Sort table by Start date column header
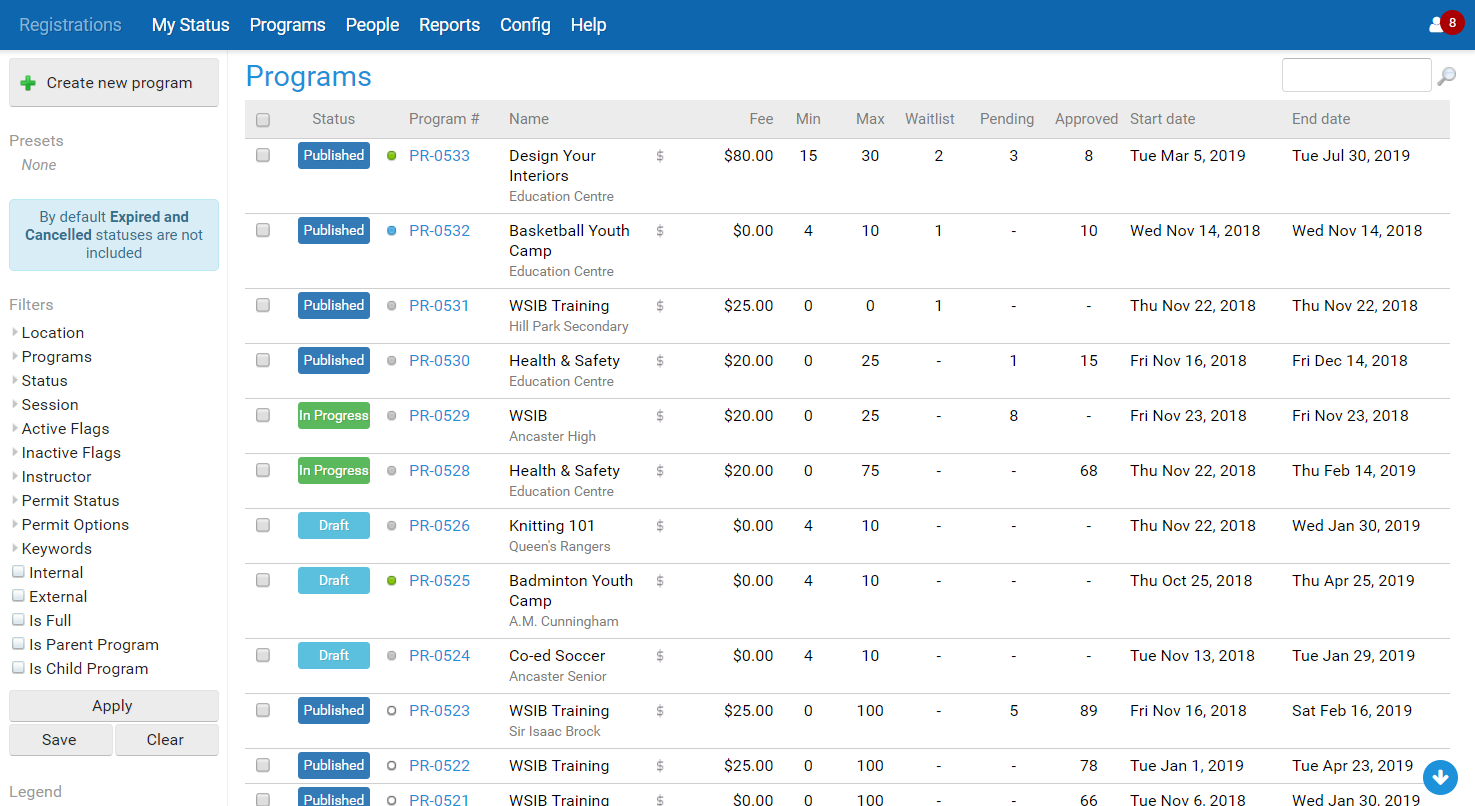 [x=1162, y=119]
